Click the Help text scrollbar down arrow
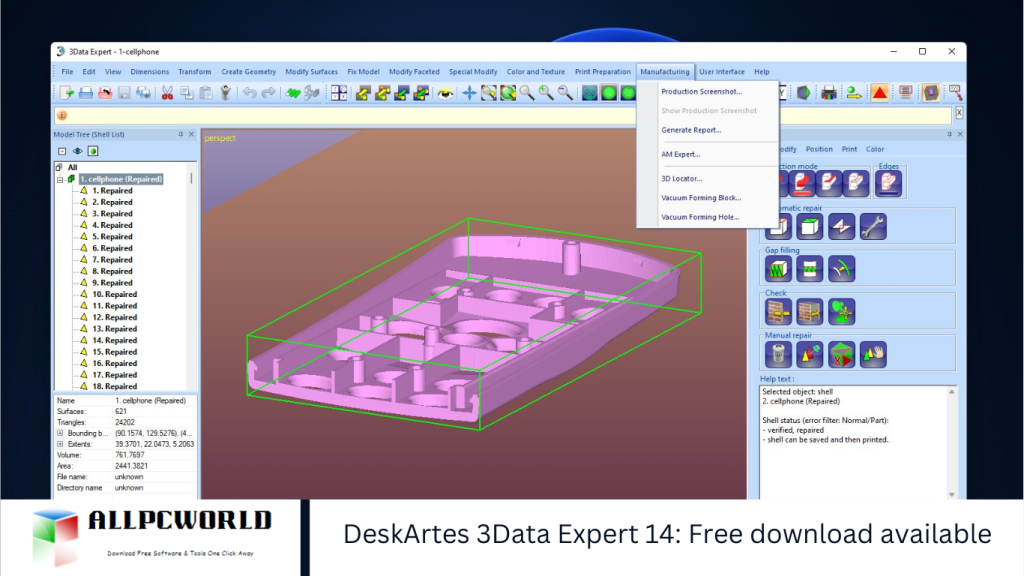The height and width of the screenshot is (576, 1024). pyautogui.click(x=952, y=494)
